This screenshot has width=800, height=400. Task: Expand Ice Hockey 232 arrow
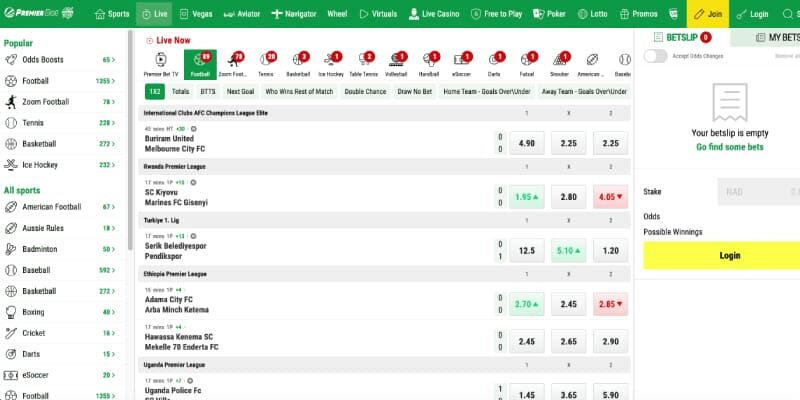click(113, 165)
